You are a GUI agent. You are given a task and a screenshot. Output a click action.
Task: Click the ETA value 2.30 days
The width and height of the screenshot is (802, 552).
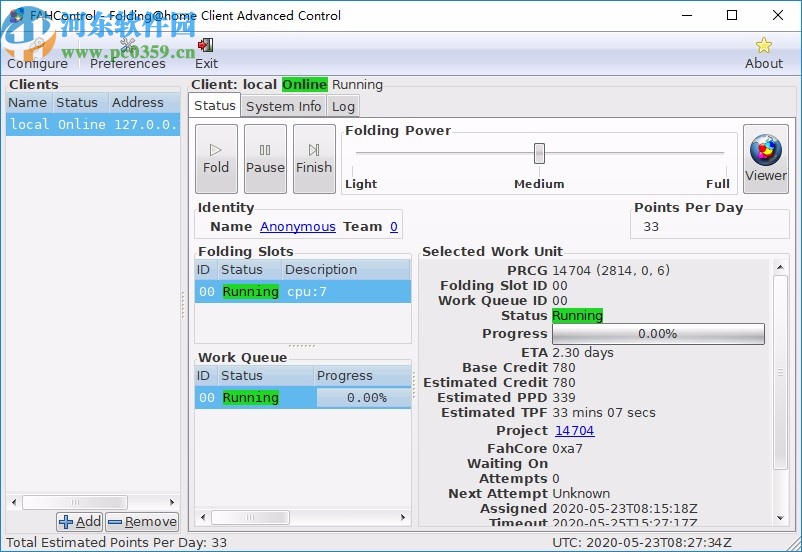(x=583, y=353)
